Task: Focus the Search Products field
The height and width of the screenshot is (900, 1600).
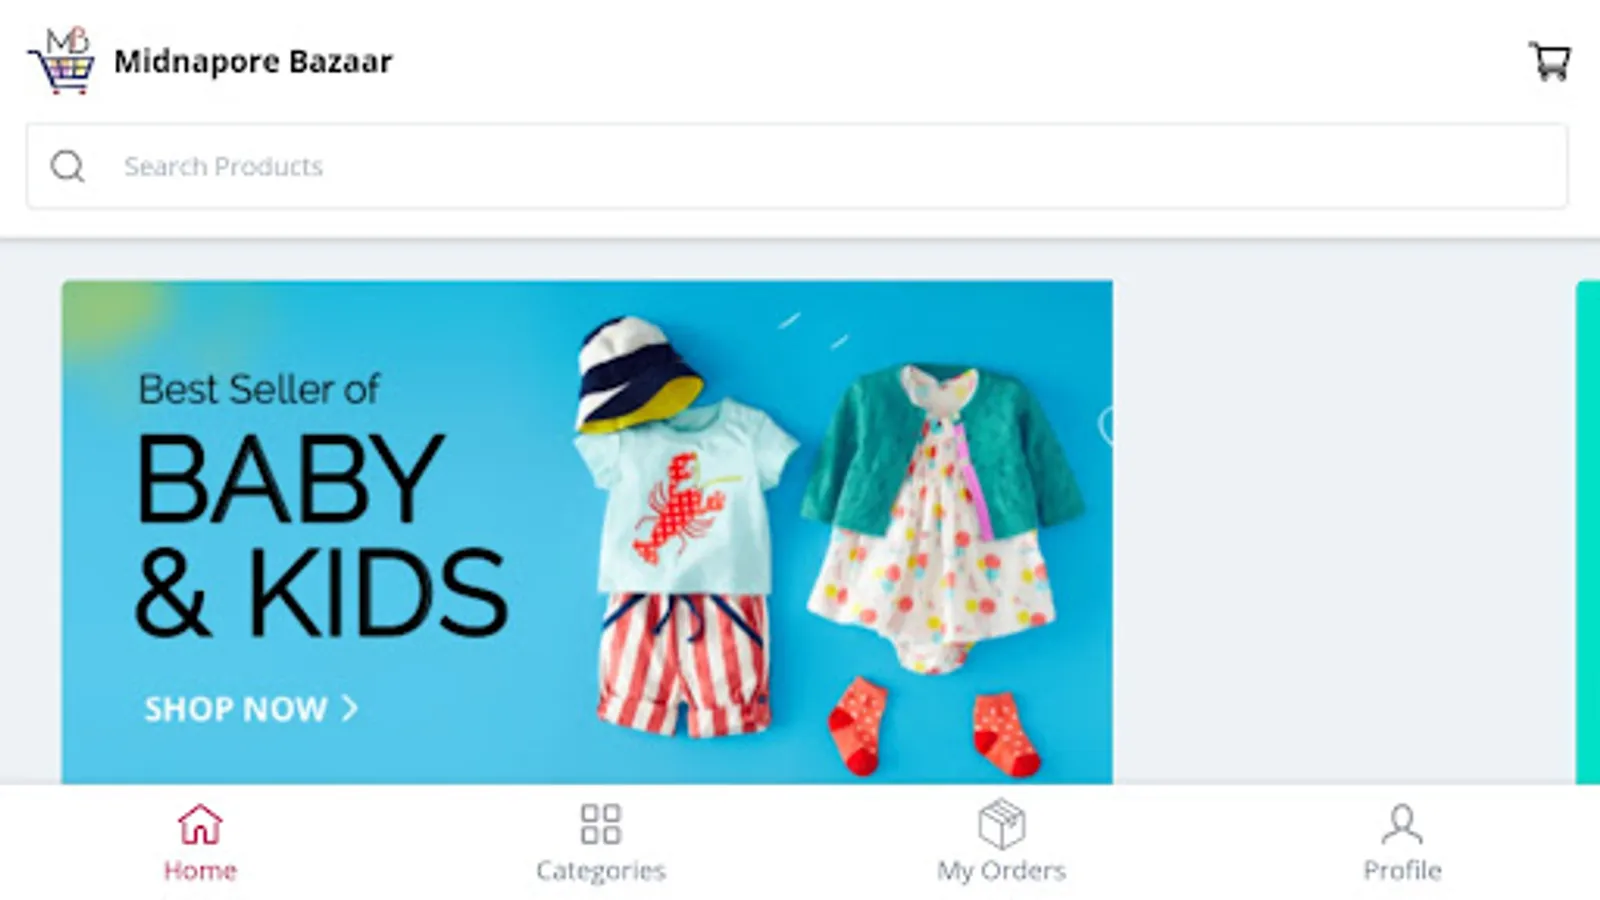Action: click(x=797, y=166)
